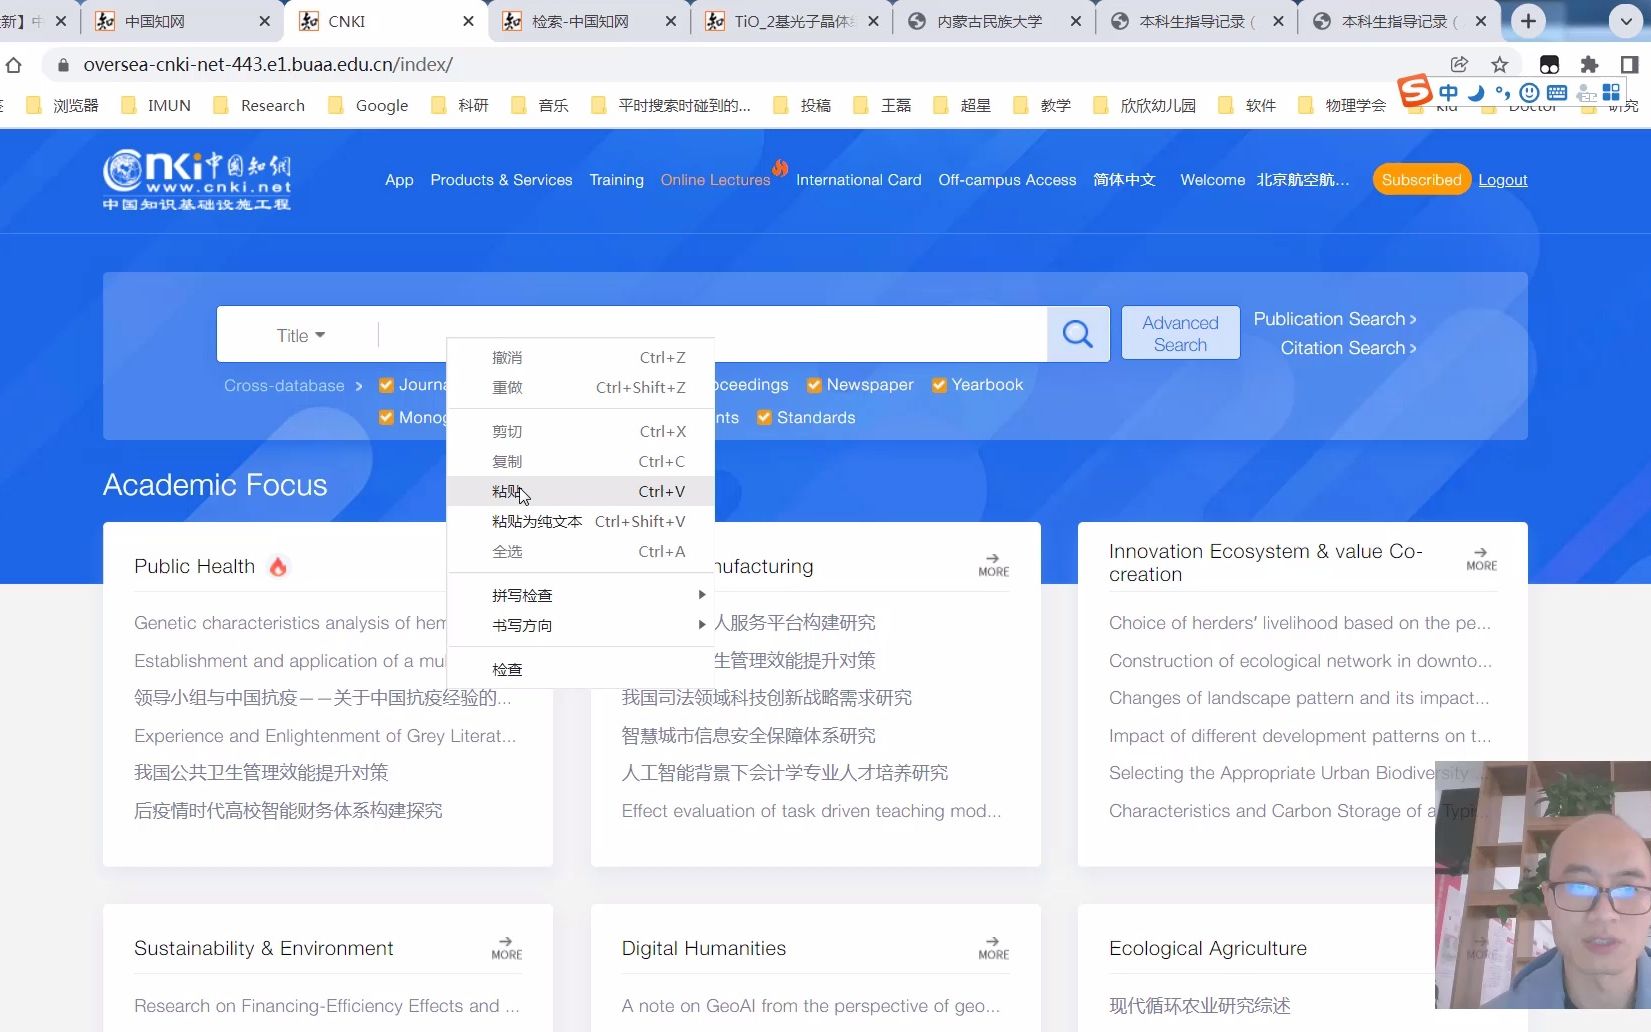Screen dimensions: 1651x1032
Task: Switch language to 简体中文
Action: [1124, 180]
